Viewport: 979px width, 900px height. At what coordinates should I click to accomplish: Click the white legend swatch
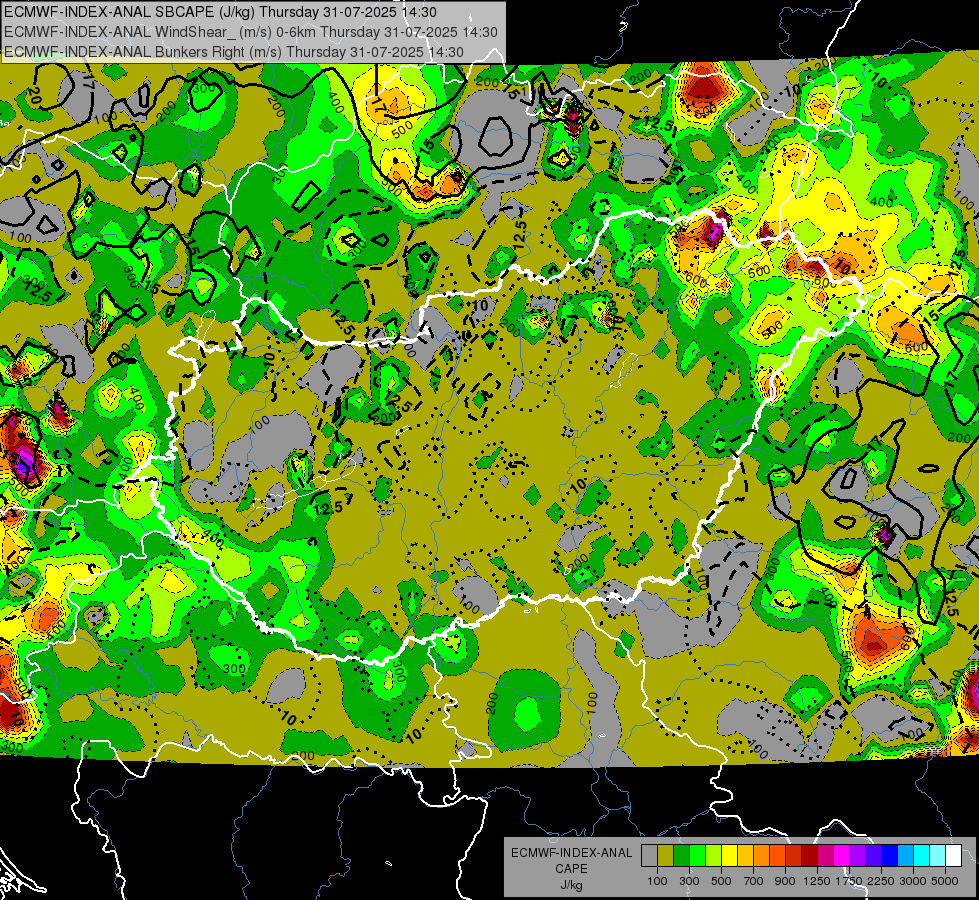click(x=953, y=856)
